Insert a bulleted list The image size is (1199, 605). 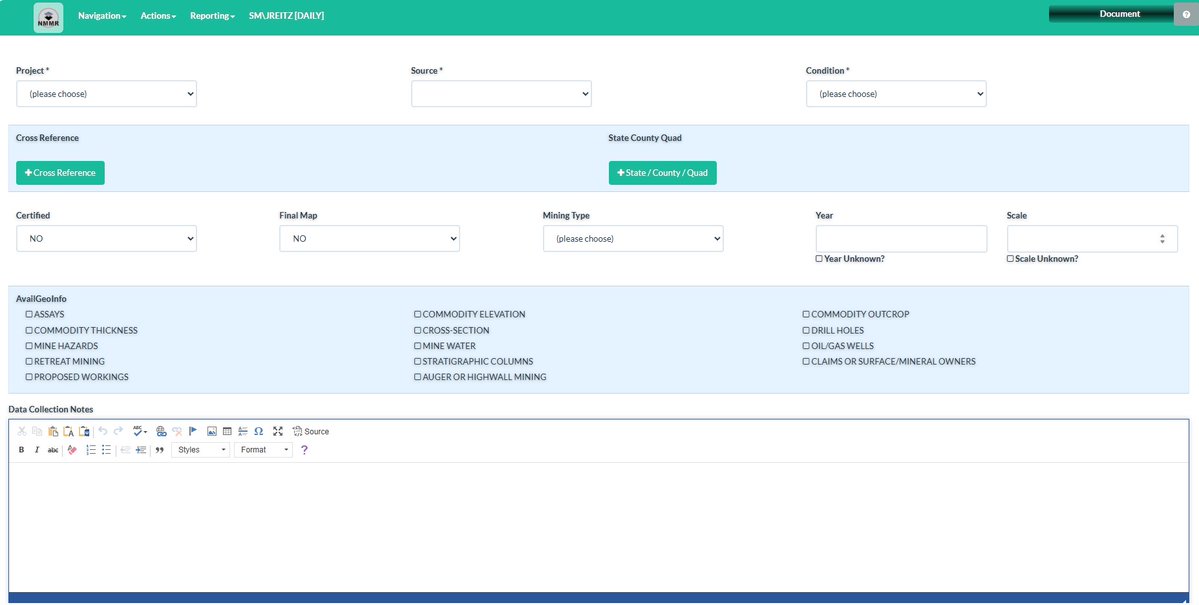106,450
